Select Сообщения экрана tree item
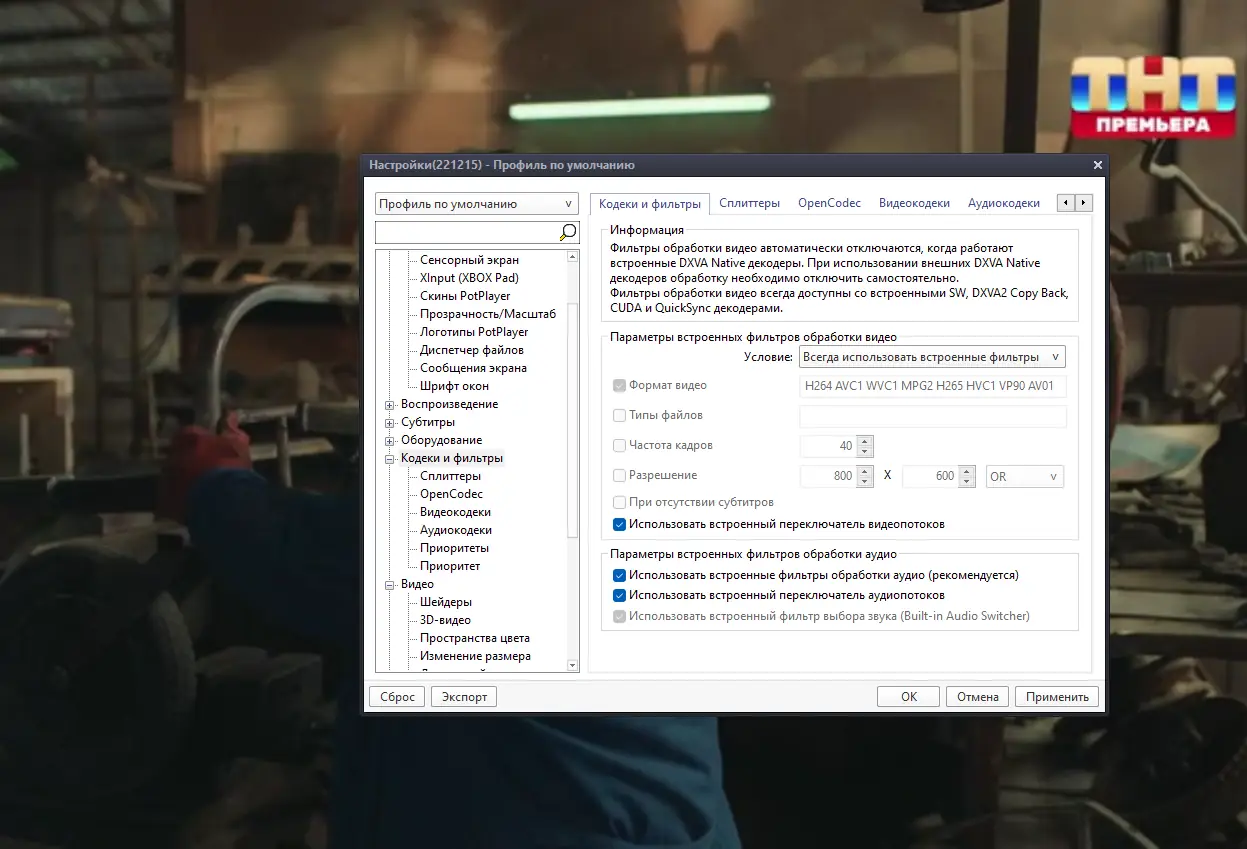The height and width of the screenshot is (849, 1247). (x=473, y=368)
